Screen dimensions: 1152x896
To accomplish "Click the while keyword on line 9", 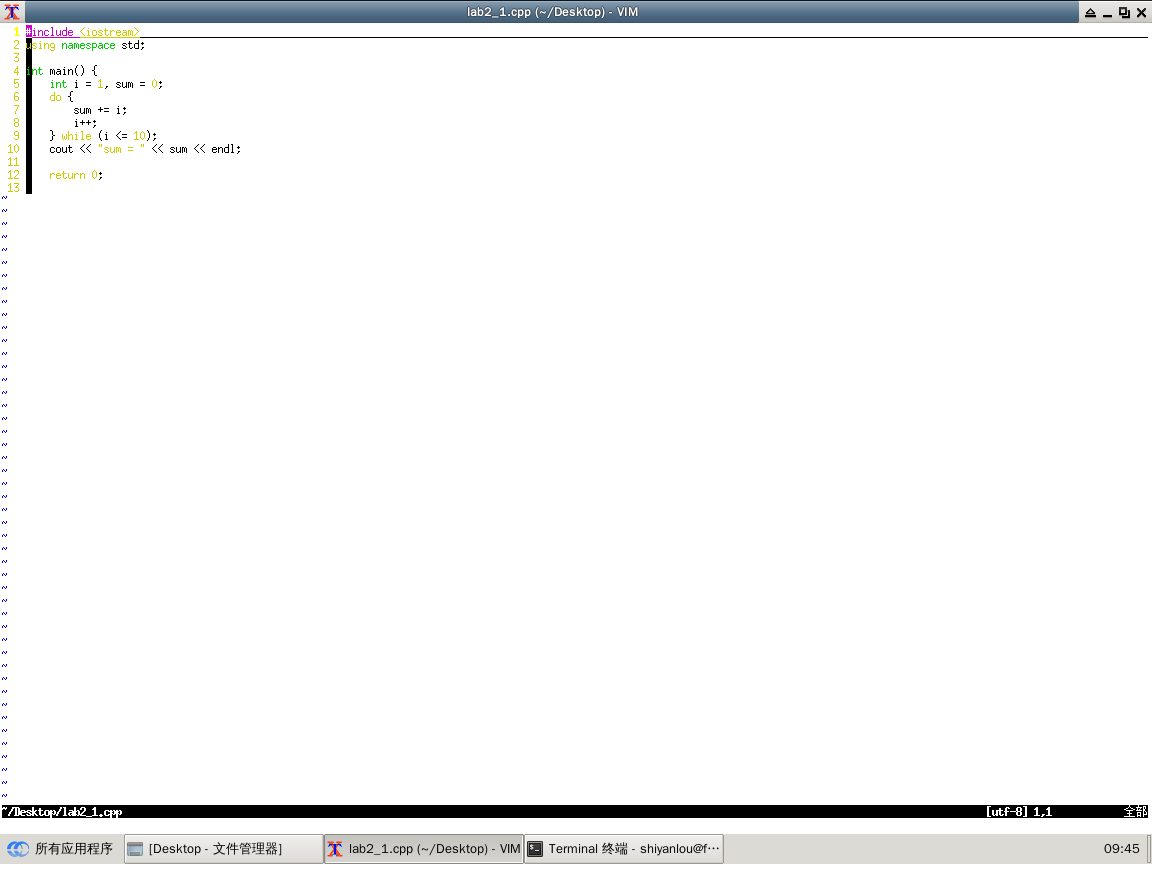I will tap(76, 136).
